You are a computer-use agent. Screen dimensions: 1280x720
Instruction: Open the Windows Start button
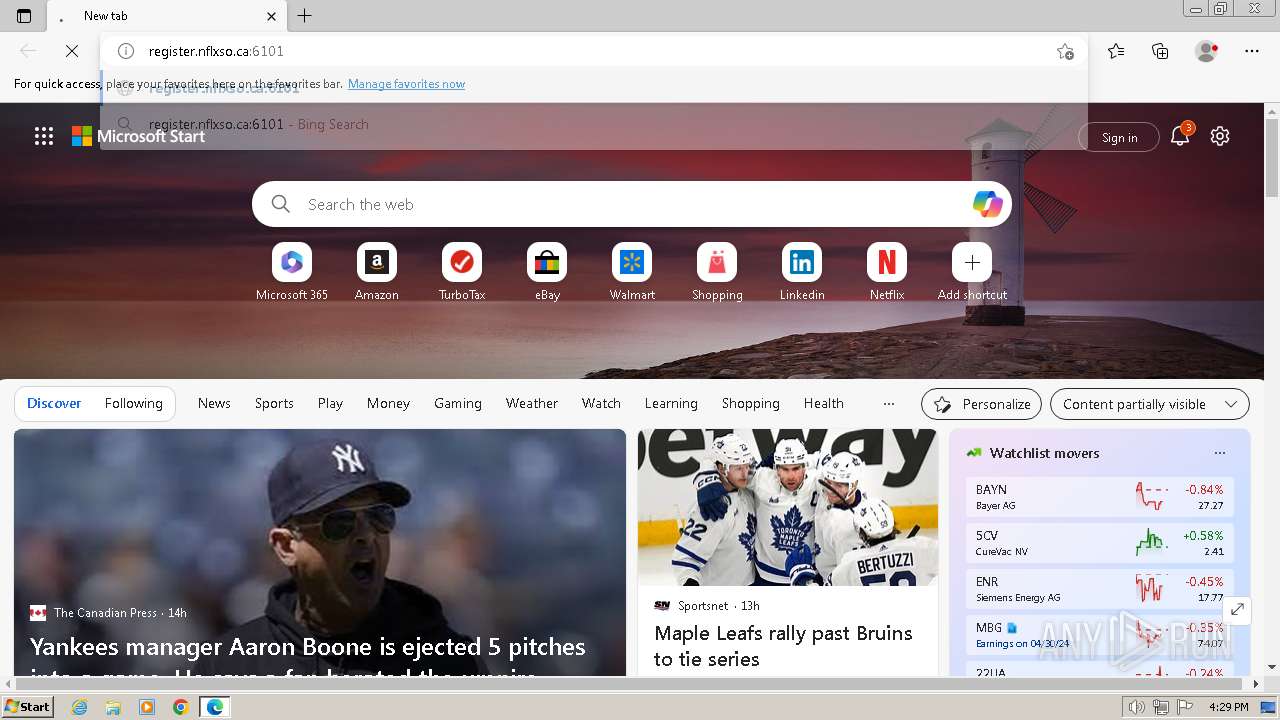coord(28,706)
